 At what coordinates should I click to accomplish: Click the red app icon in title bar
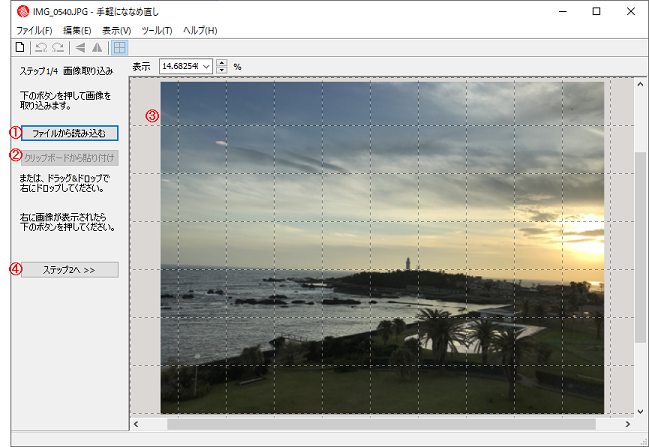click(x=21, y=12)
